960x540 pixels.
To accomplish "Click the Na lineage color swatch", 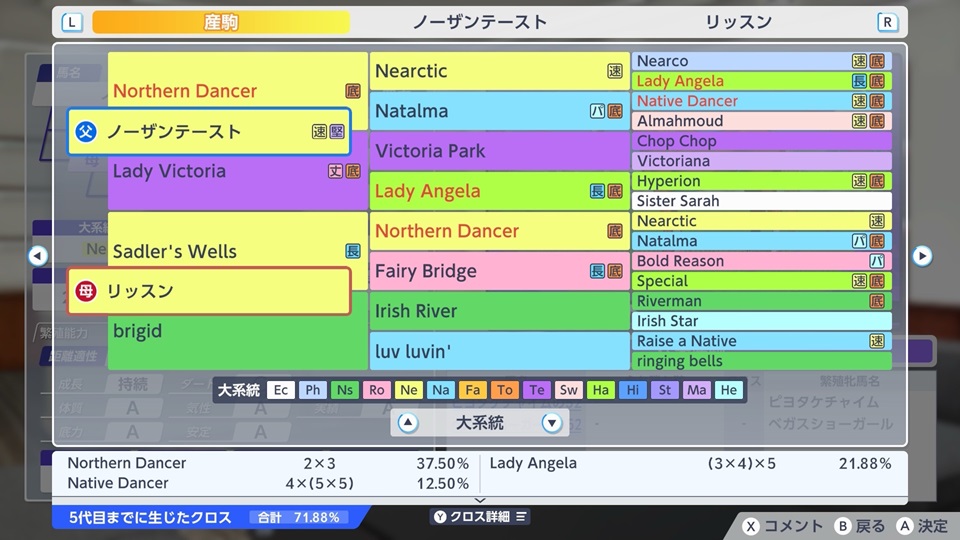I will (441, 390).
